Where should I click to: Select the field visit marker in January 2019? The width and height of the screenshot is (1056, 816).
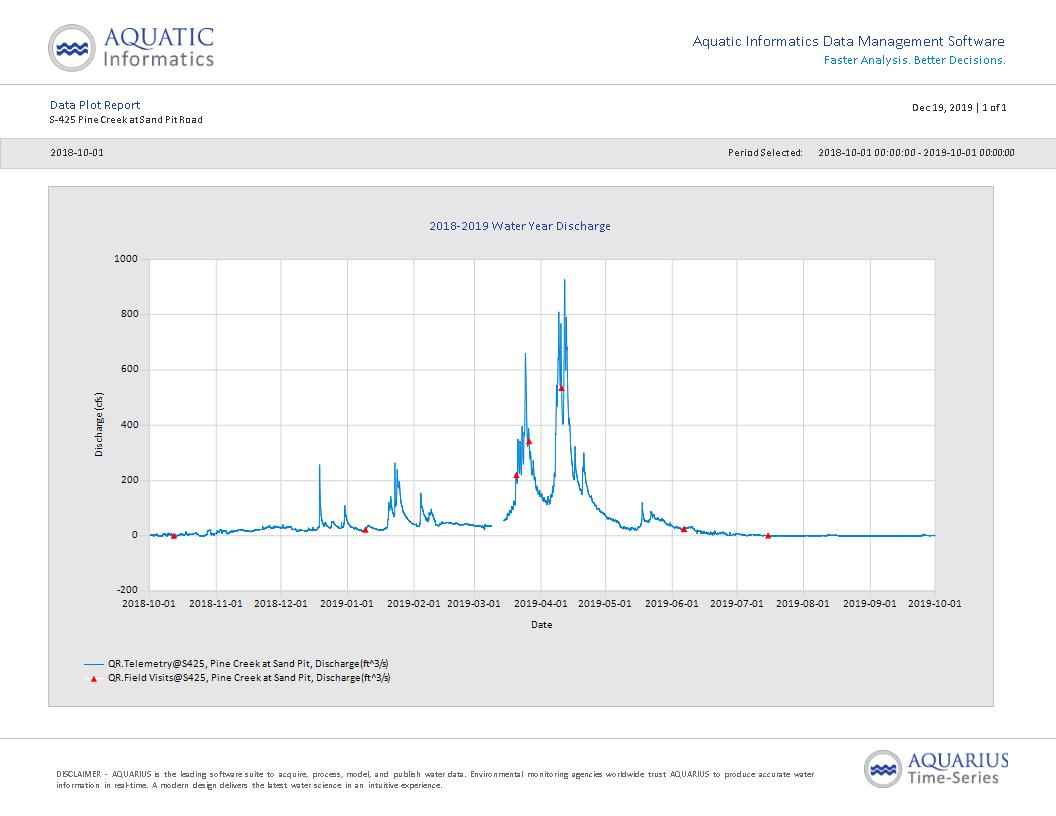366,530
